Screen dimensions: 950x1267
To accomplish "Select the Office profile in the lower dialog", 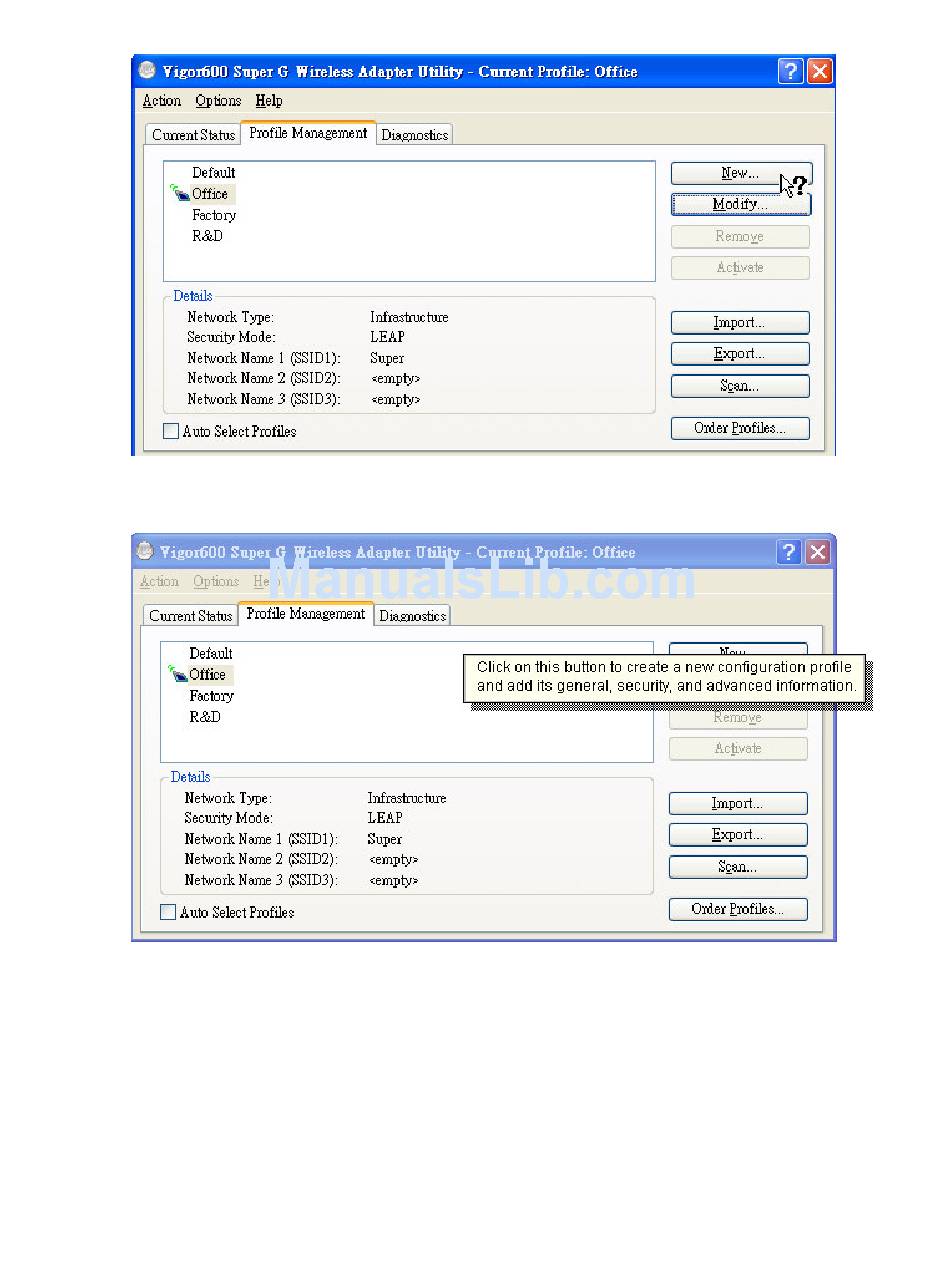I will (208, 675).
